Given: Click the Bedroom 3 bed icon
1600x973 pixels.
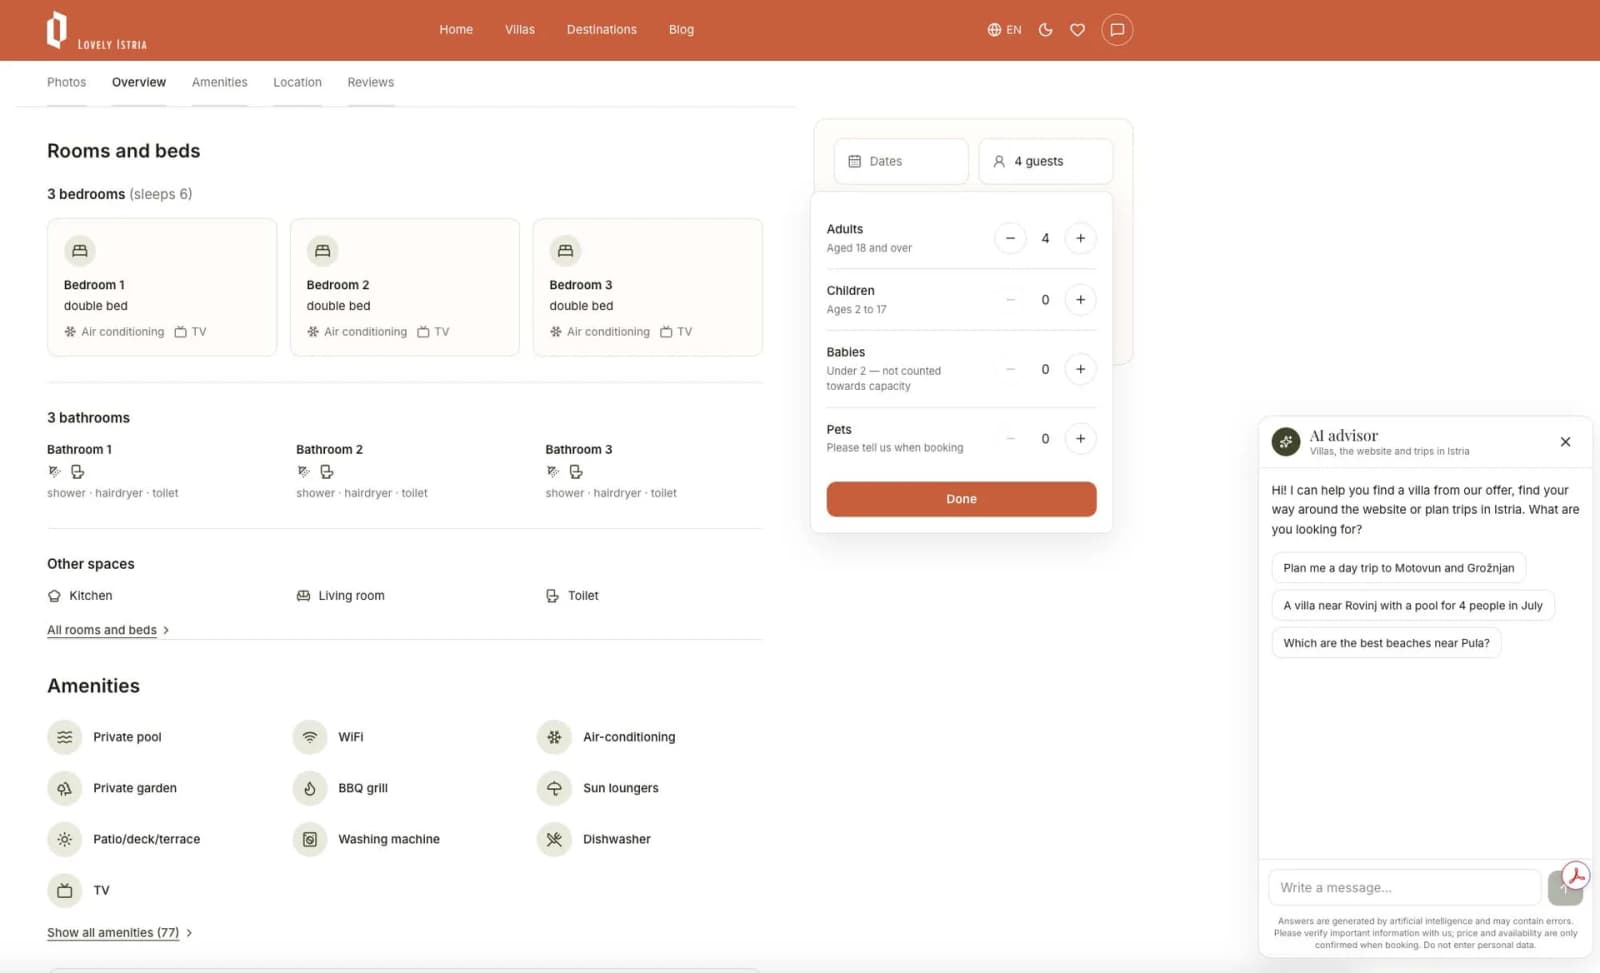Looking at the screenshot, I should (565, 251).
